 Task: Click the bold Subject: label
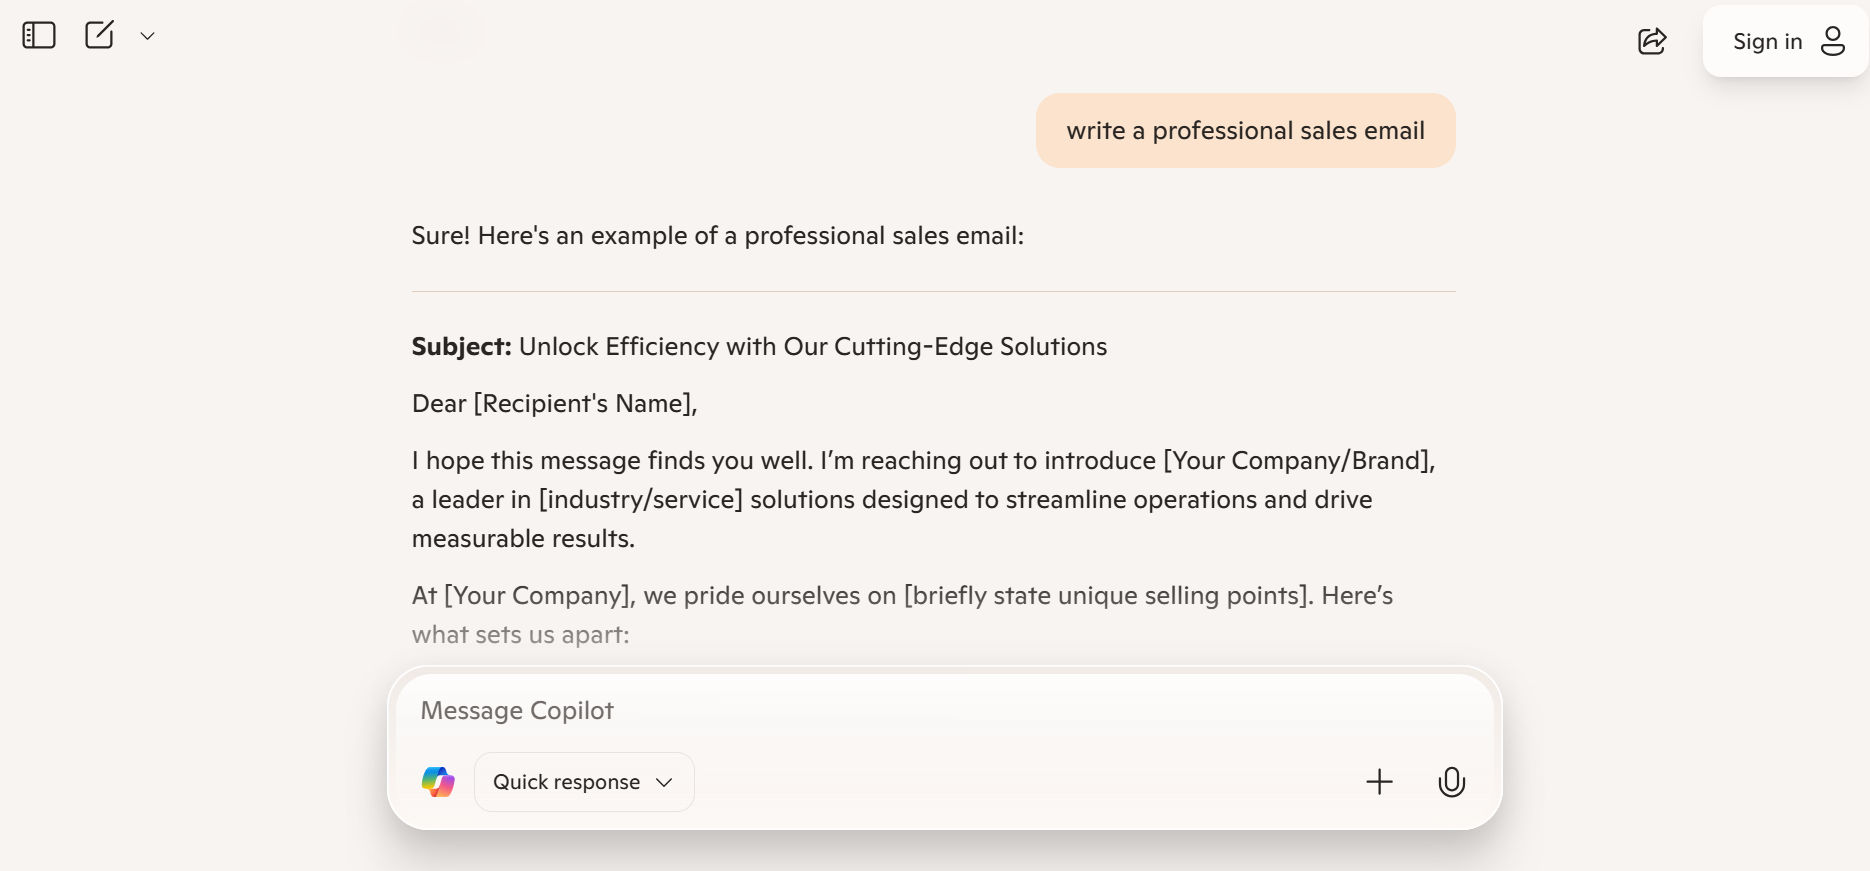pyautogui.click(x=462, y=346)
